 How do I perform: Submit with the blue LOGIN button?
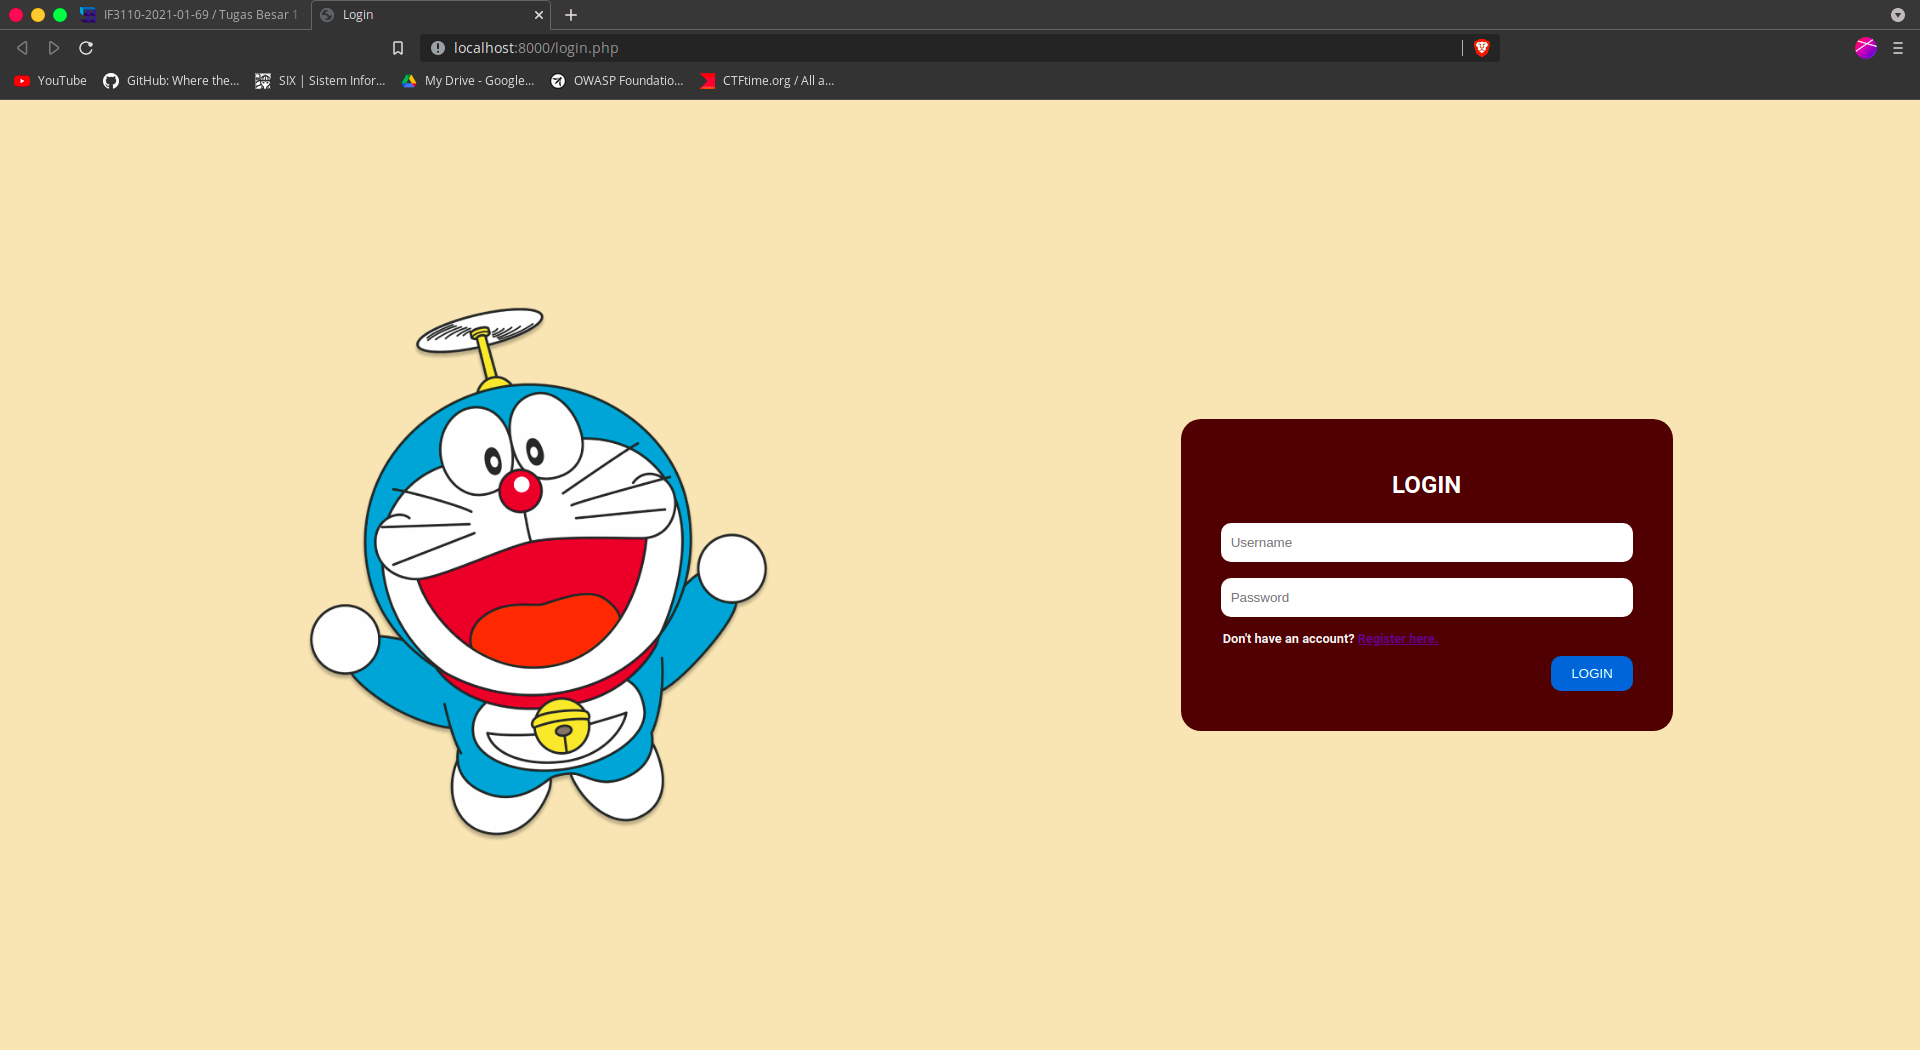pos(1591,673)
